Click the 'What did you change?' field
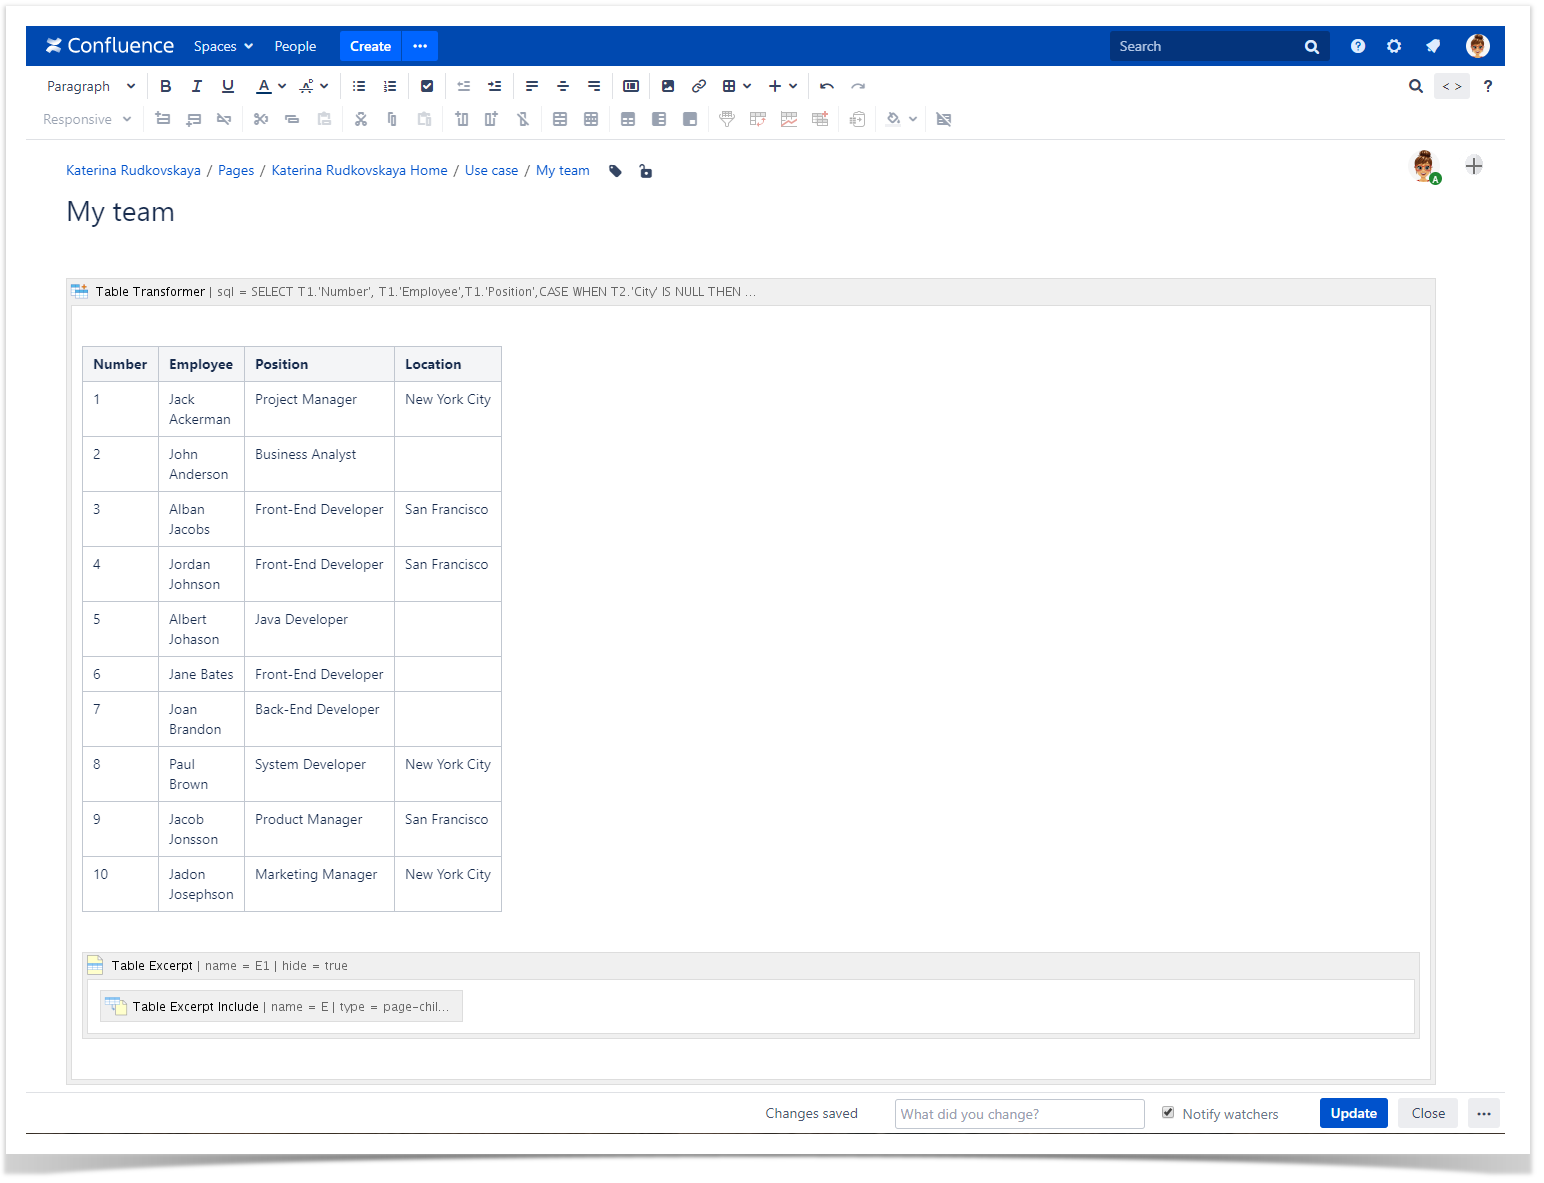1544x1183 pixels. point(1019,1114)
